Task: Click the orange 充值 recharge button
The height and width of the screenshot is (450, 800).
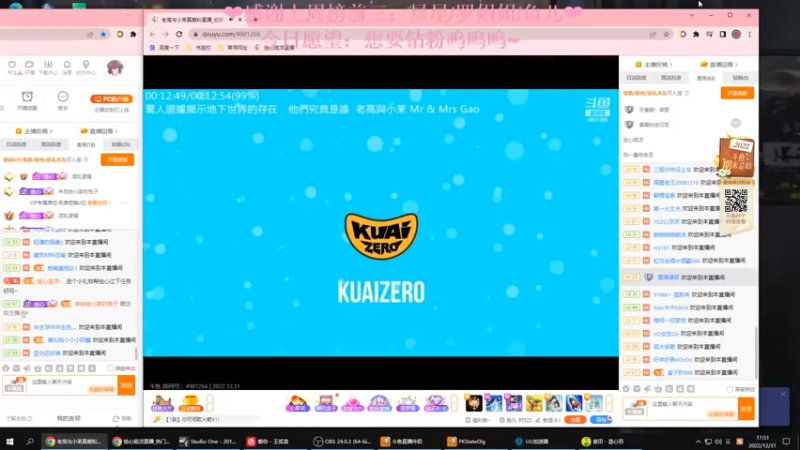Action: click(x=575, y=420)
